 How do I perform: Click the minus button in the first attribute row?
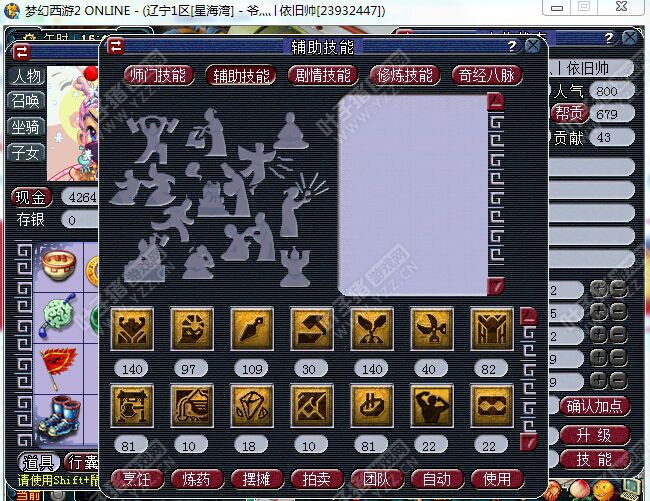coord(618,289)
